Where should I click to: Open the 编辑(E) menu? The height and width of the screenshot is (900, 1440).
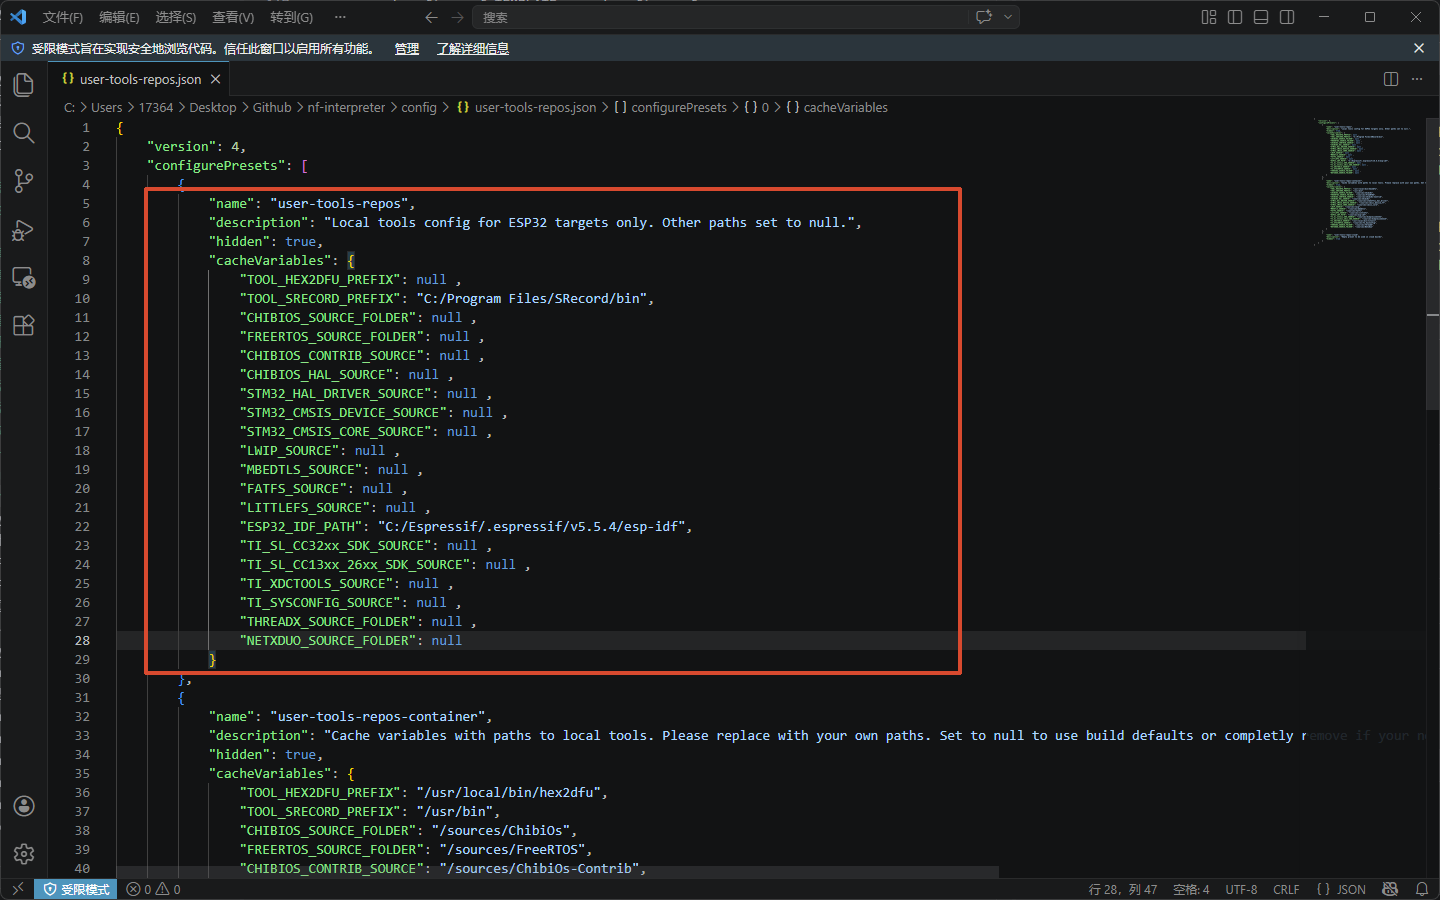tap(119, 17)
